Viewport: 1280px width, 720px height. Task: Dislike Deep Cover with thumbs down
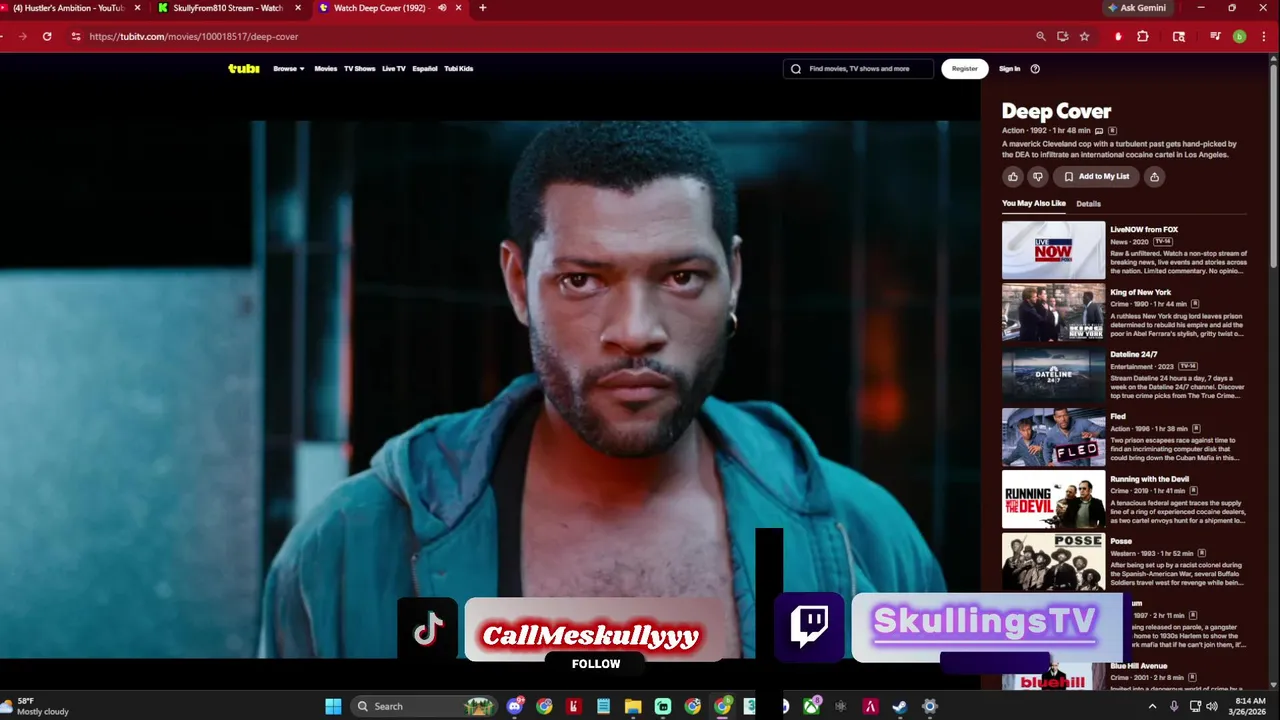(x=1038, y=177)
